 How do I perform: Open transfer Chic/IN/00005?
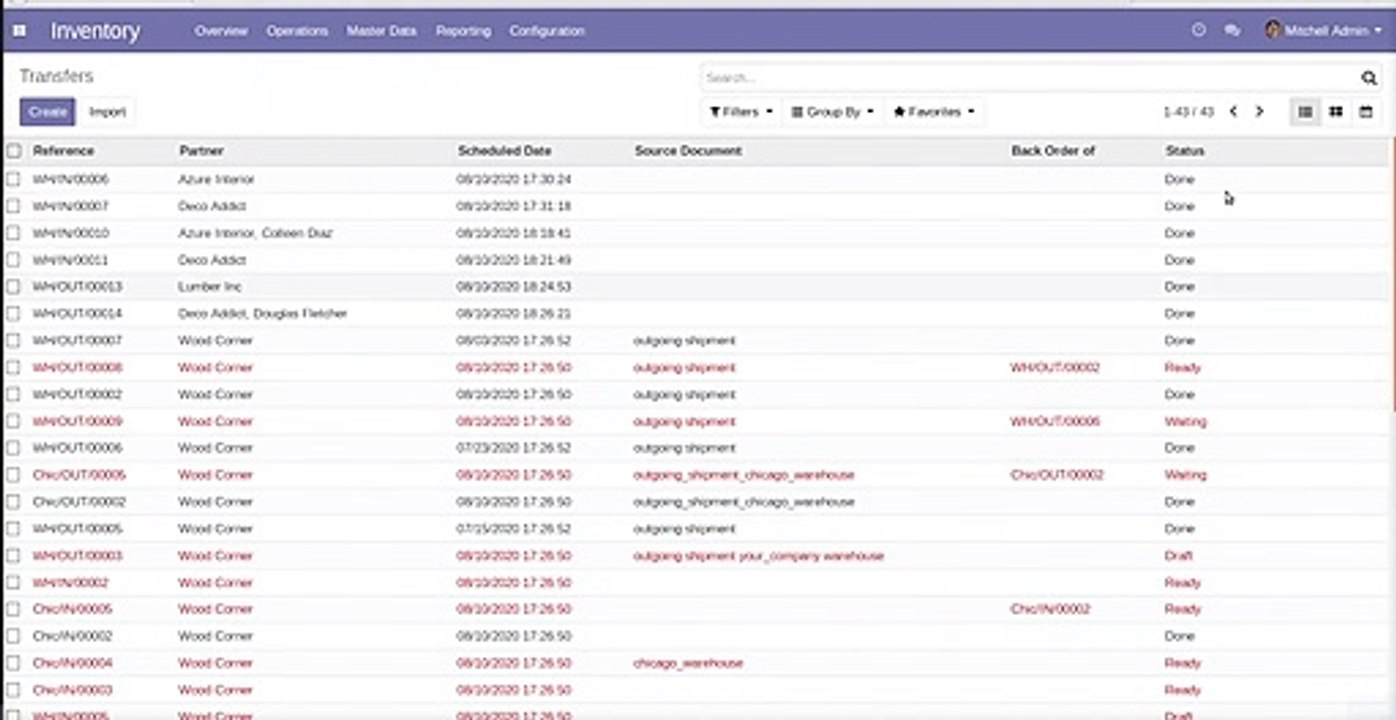point(73,609)
